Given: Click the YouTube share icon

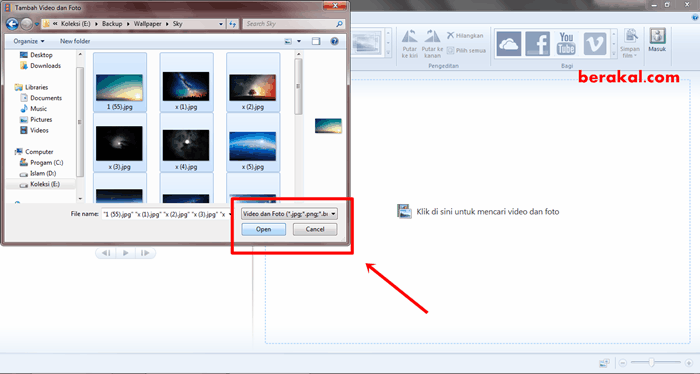Looking at the screenshot, I should pos(566,43).
